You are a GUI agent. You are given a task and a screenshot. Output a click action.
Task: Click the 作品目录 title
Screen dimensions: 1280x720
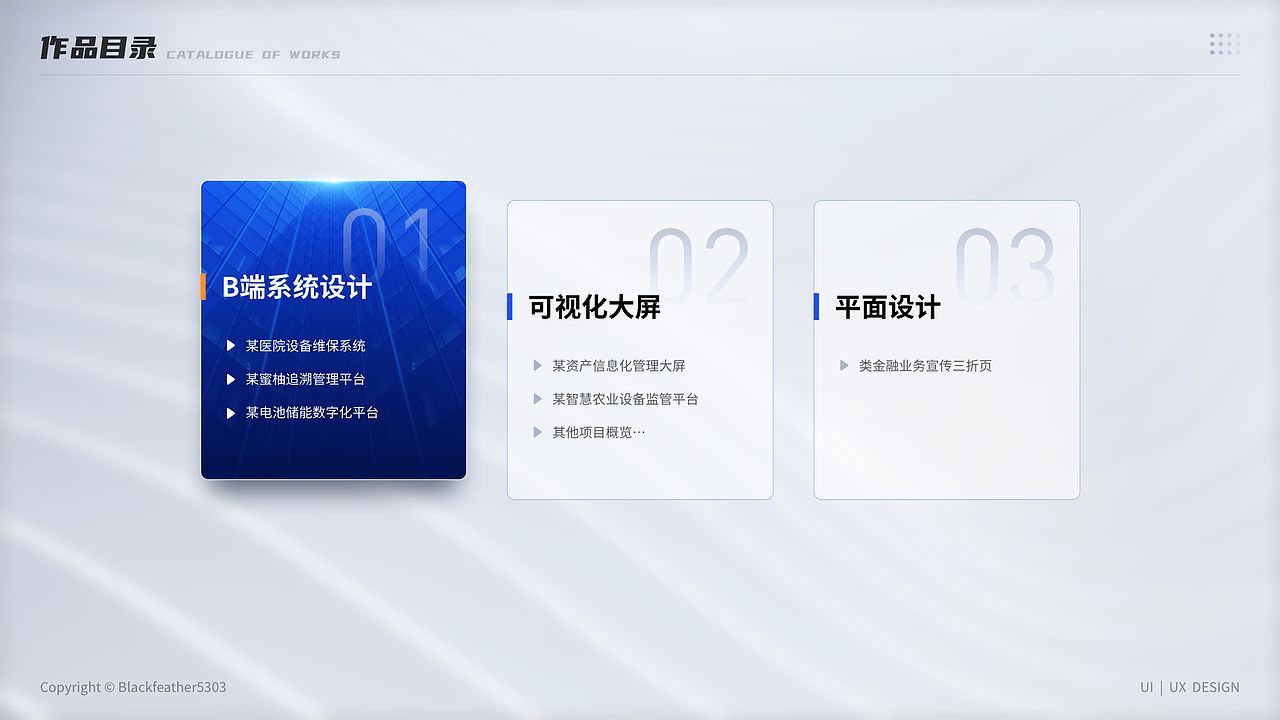coord(97,46)
